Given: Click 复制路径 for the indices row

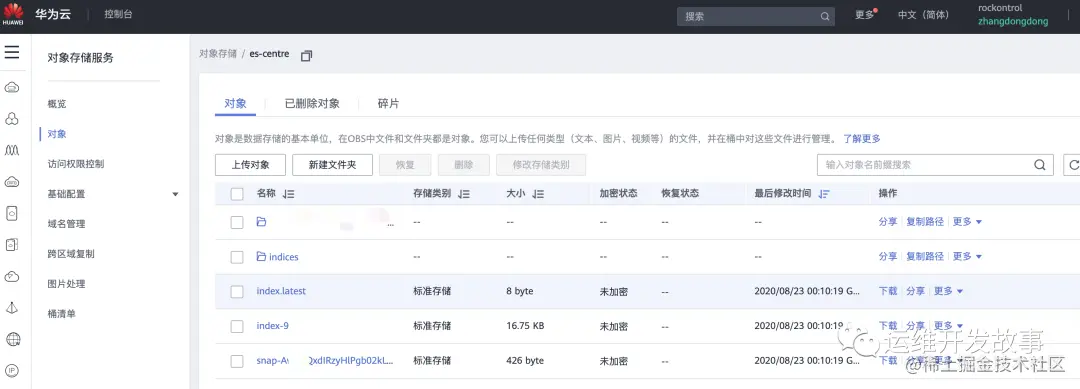Looking at the screenshot, I should coord(925,256).
